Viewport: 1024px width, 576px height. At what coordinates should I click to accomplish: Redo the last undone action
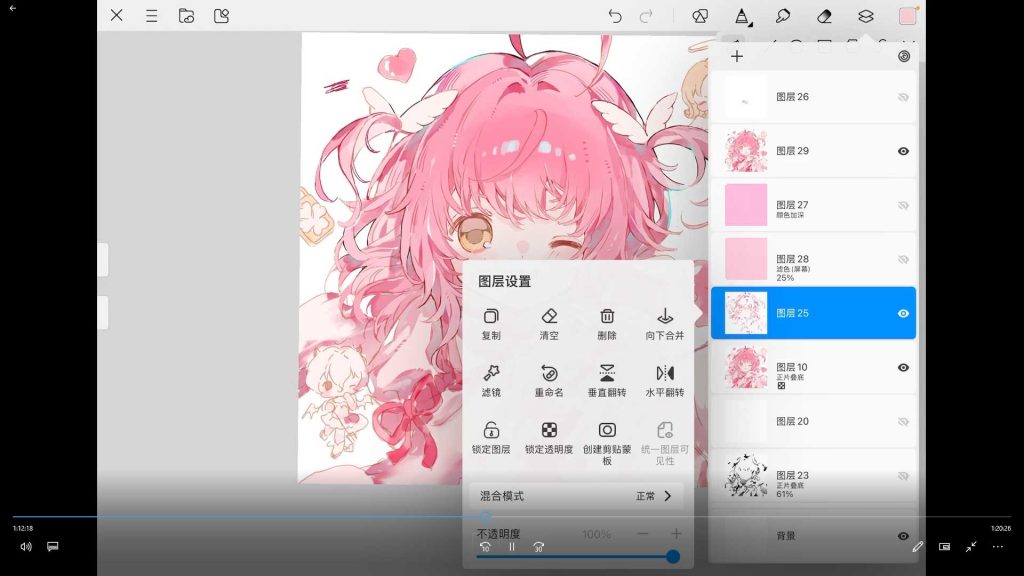646,16
